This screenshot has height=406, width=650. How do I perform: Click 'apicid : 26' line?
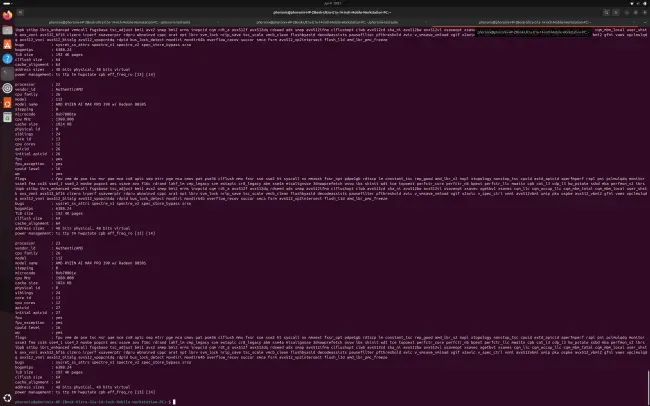click(x=38, y=149)
